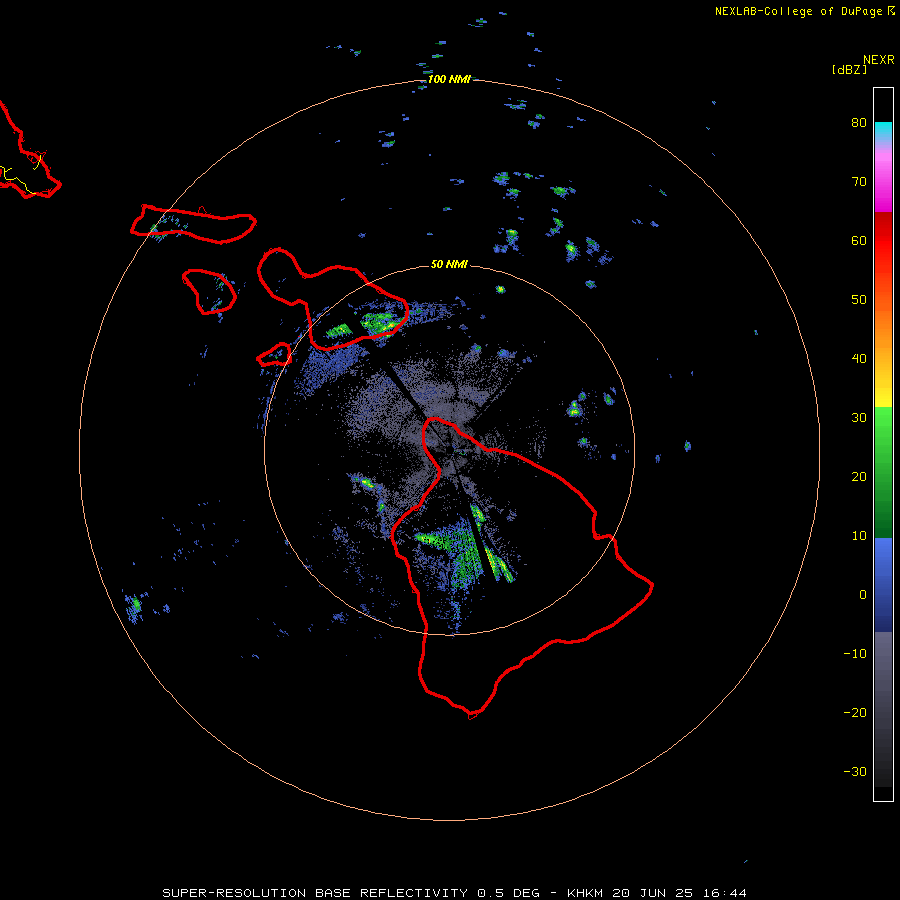900x900 pixels.
Task: Click the -30 dBZ scale value
Action: coord(855,771)
